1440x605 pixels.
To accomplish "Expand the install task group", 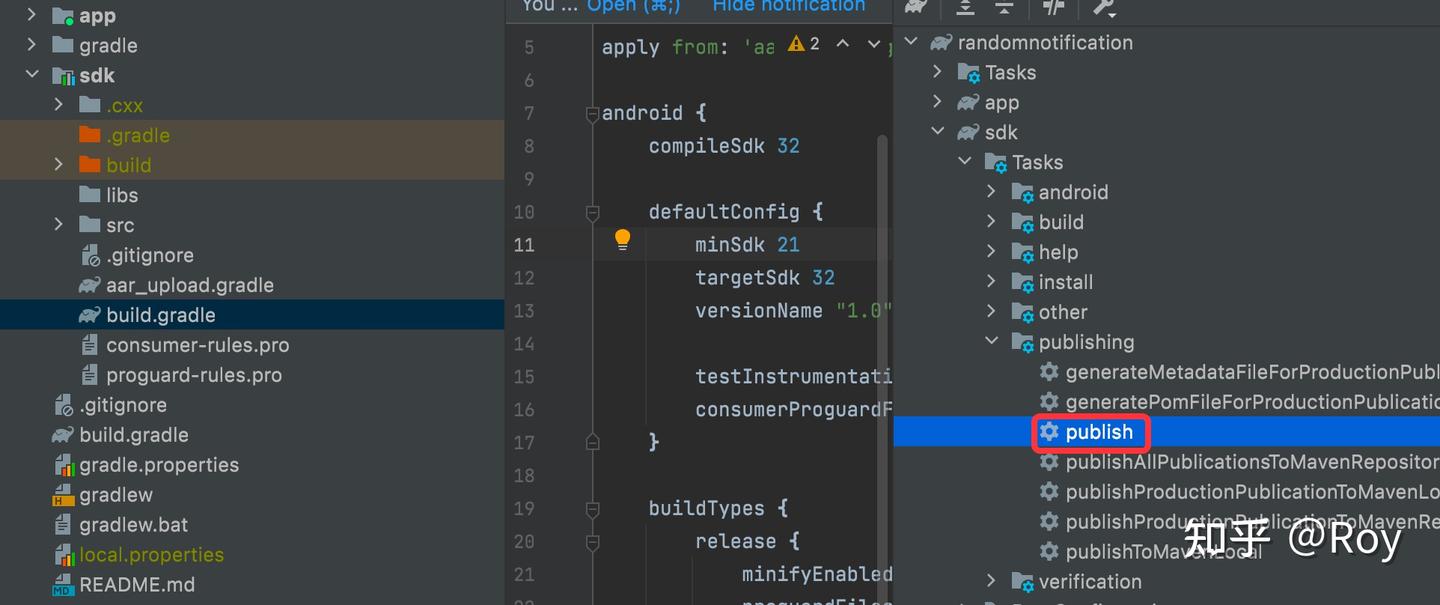I will [x=991, y=281].
